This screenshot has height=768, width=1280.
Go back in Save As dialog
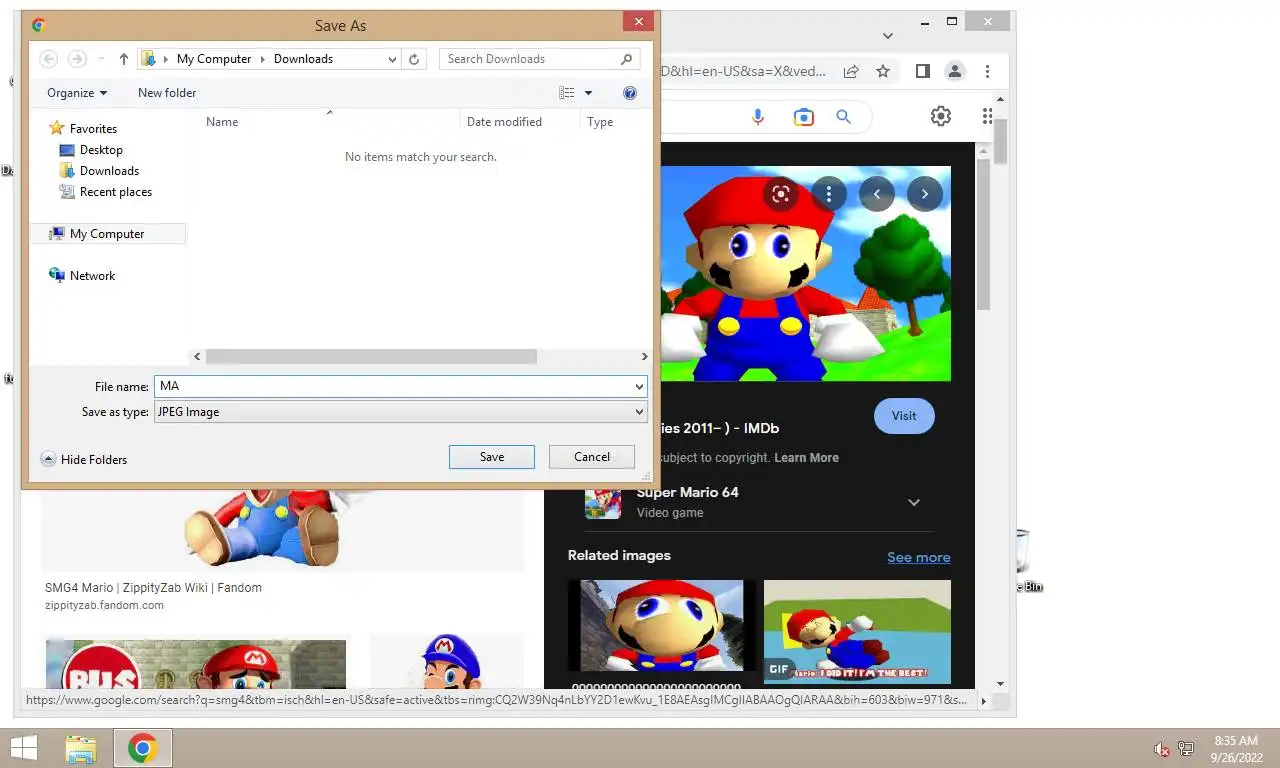click(x=48, y=59)
